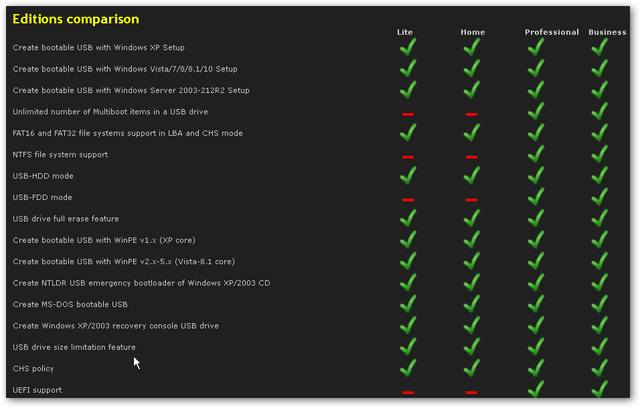
Task: Click the Home red dash for NTFS support
Action: (471, 157)
